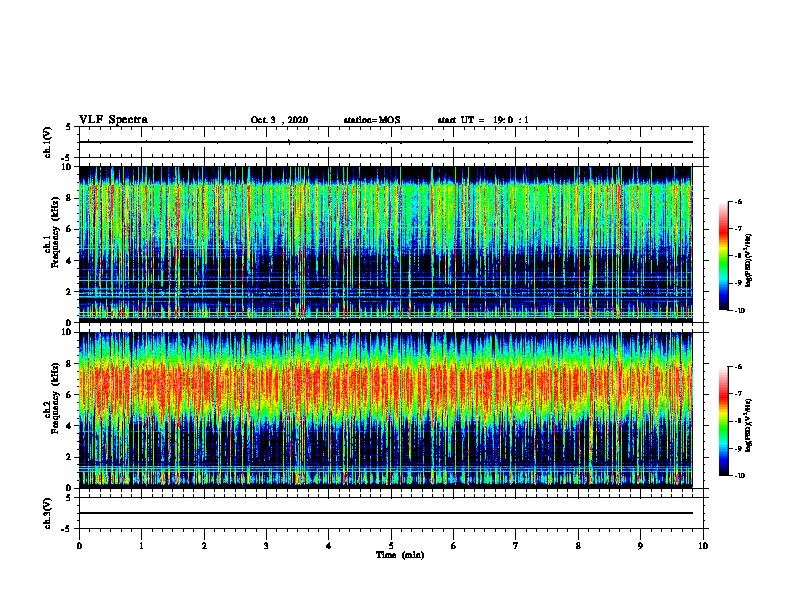
Task: Click time axis tick label "5"
Action: click(x=391, y=546)
